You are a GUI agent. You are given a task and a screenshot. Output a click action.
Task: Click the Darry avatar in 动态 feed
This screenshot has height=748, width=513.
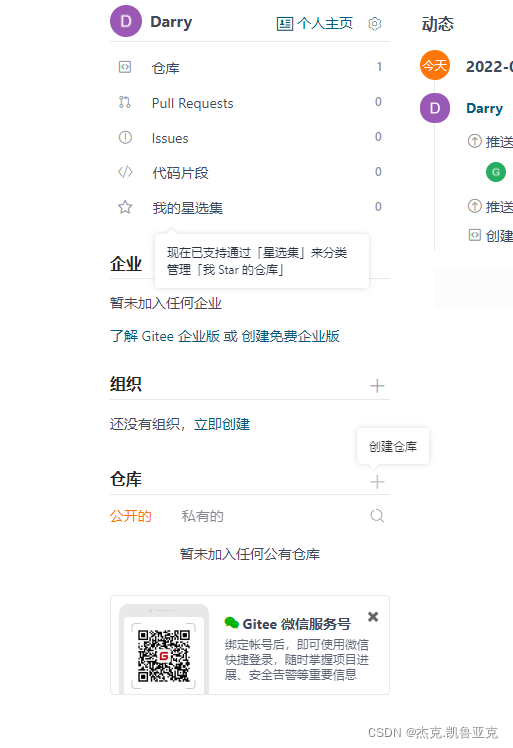click(x=435, y=108)
